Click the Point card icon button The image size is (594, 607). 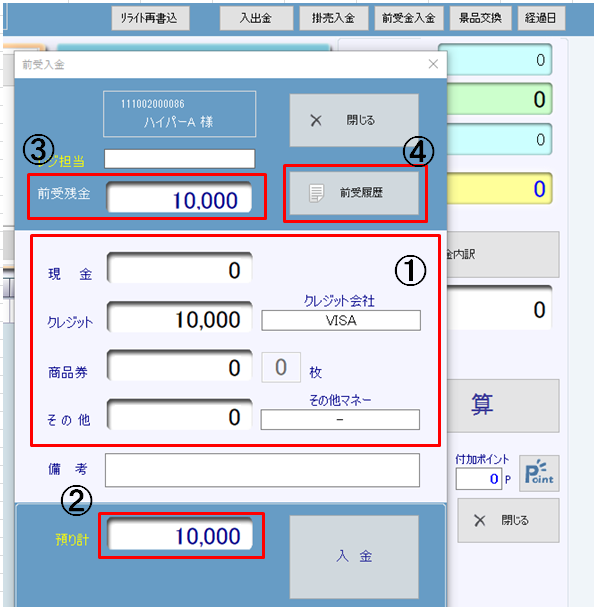[539, 473]
